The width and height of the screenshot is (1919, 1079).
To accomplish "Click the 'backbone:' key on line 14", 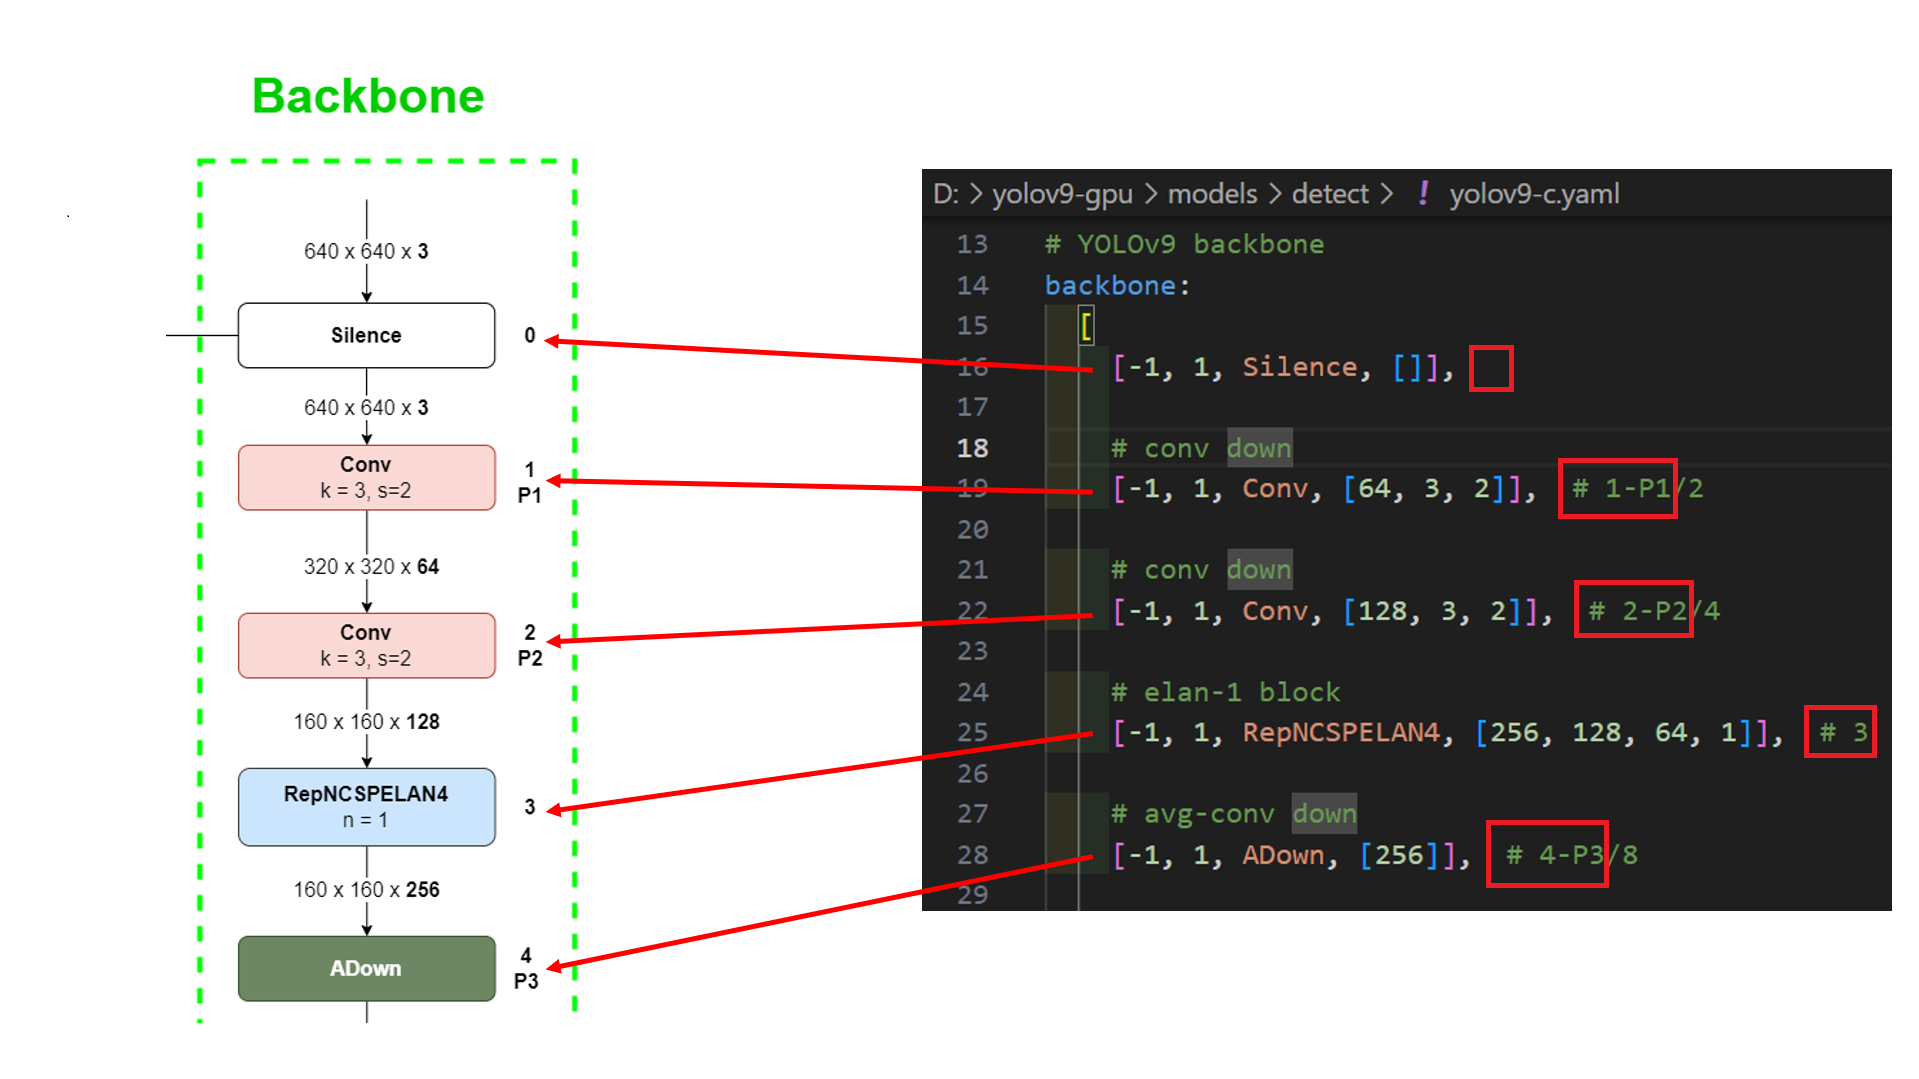I will 1118,286.
